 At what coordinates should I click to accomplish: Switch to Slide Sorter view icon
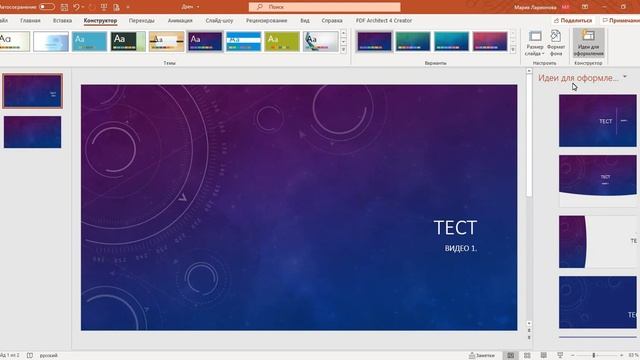point(527,356)
